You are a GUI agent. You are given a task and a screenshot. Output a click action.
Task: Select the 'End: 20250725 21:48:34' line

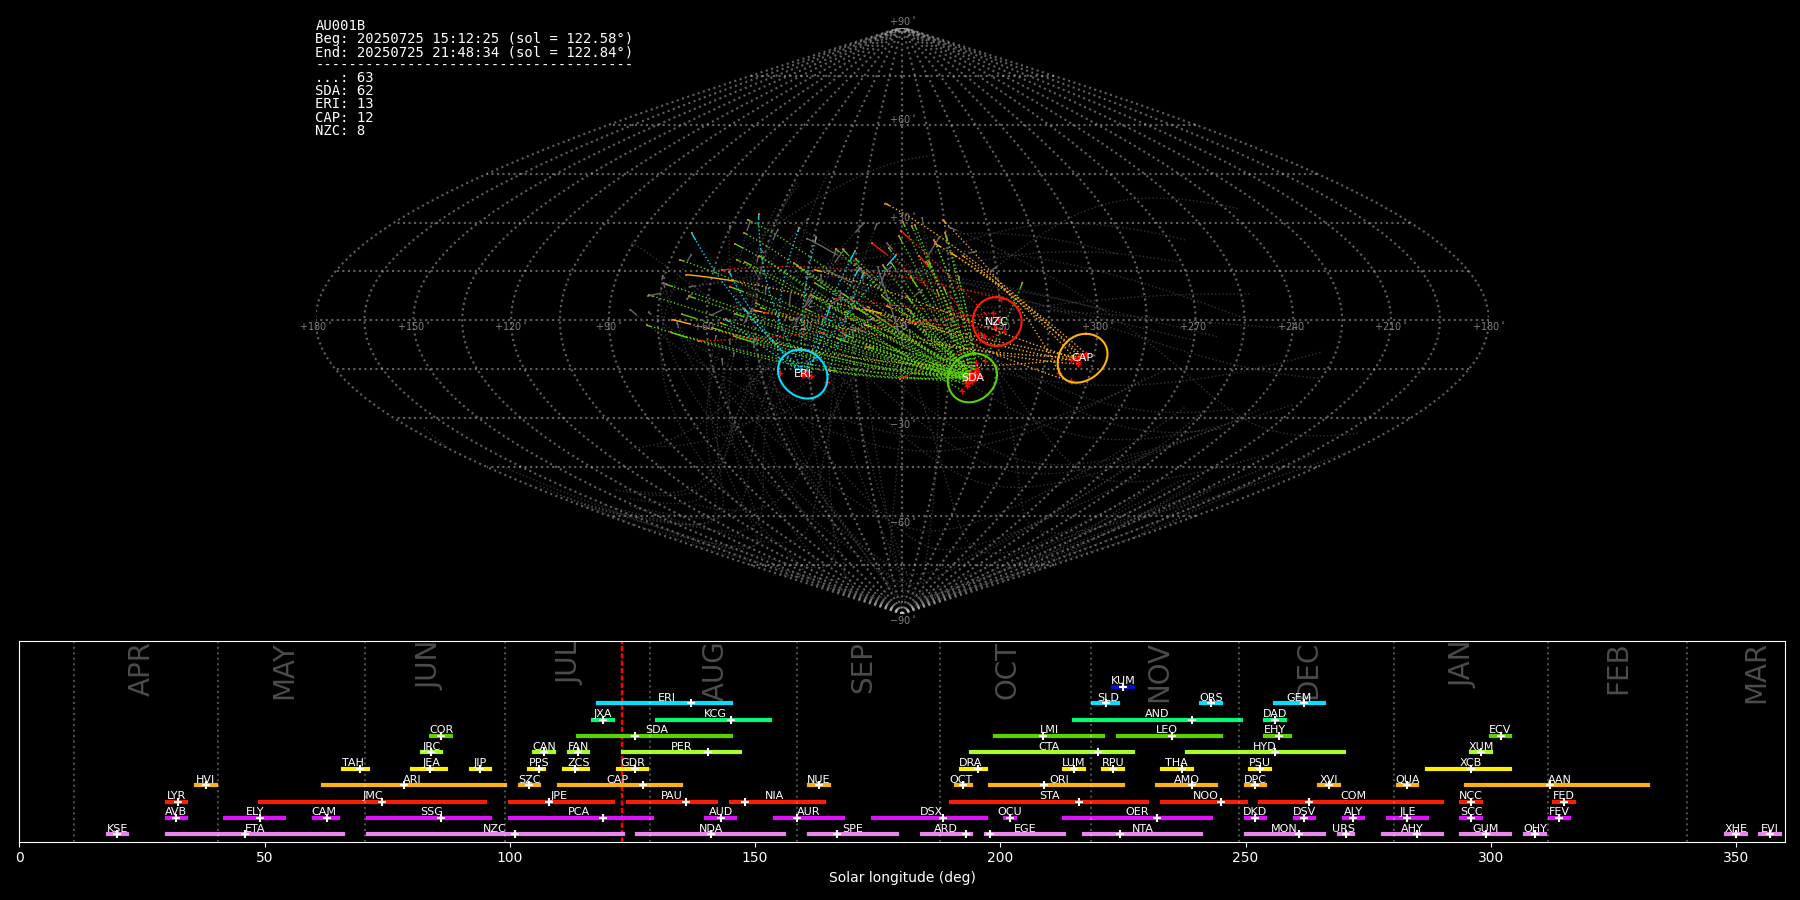click(x=474, y=52)
